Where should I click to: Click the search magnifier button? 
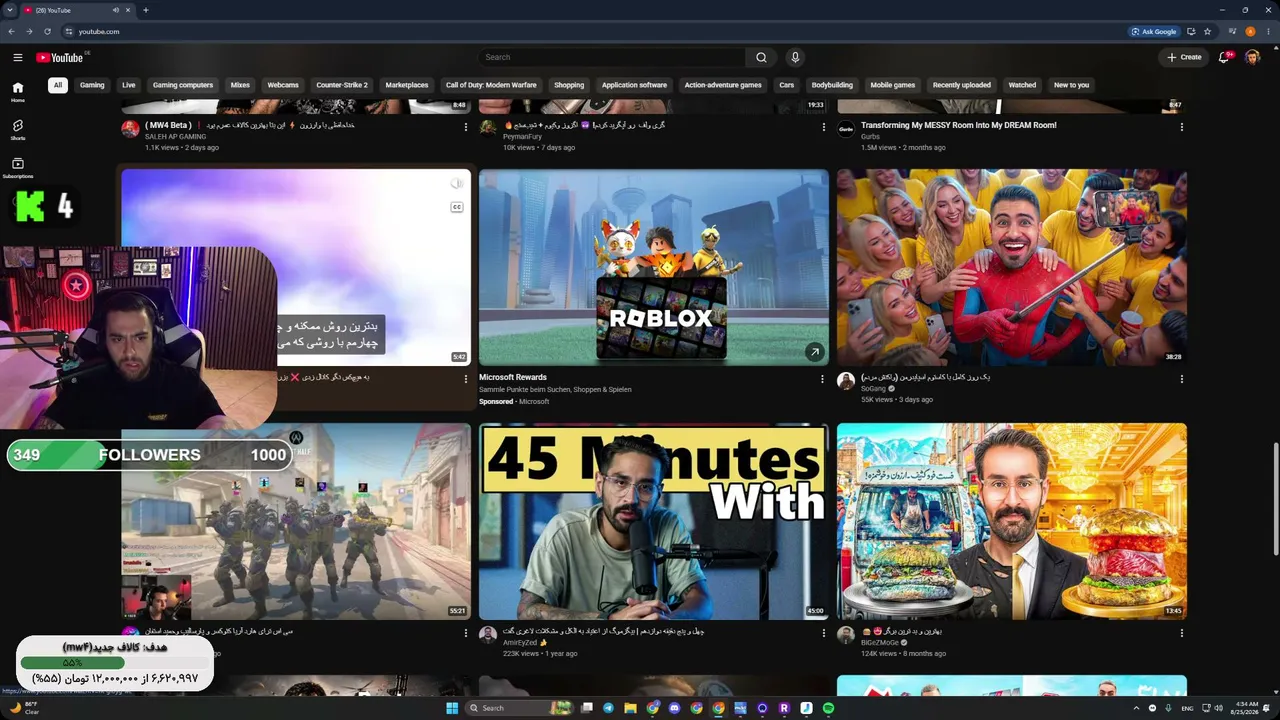click(761, 57)
